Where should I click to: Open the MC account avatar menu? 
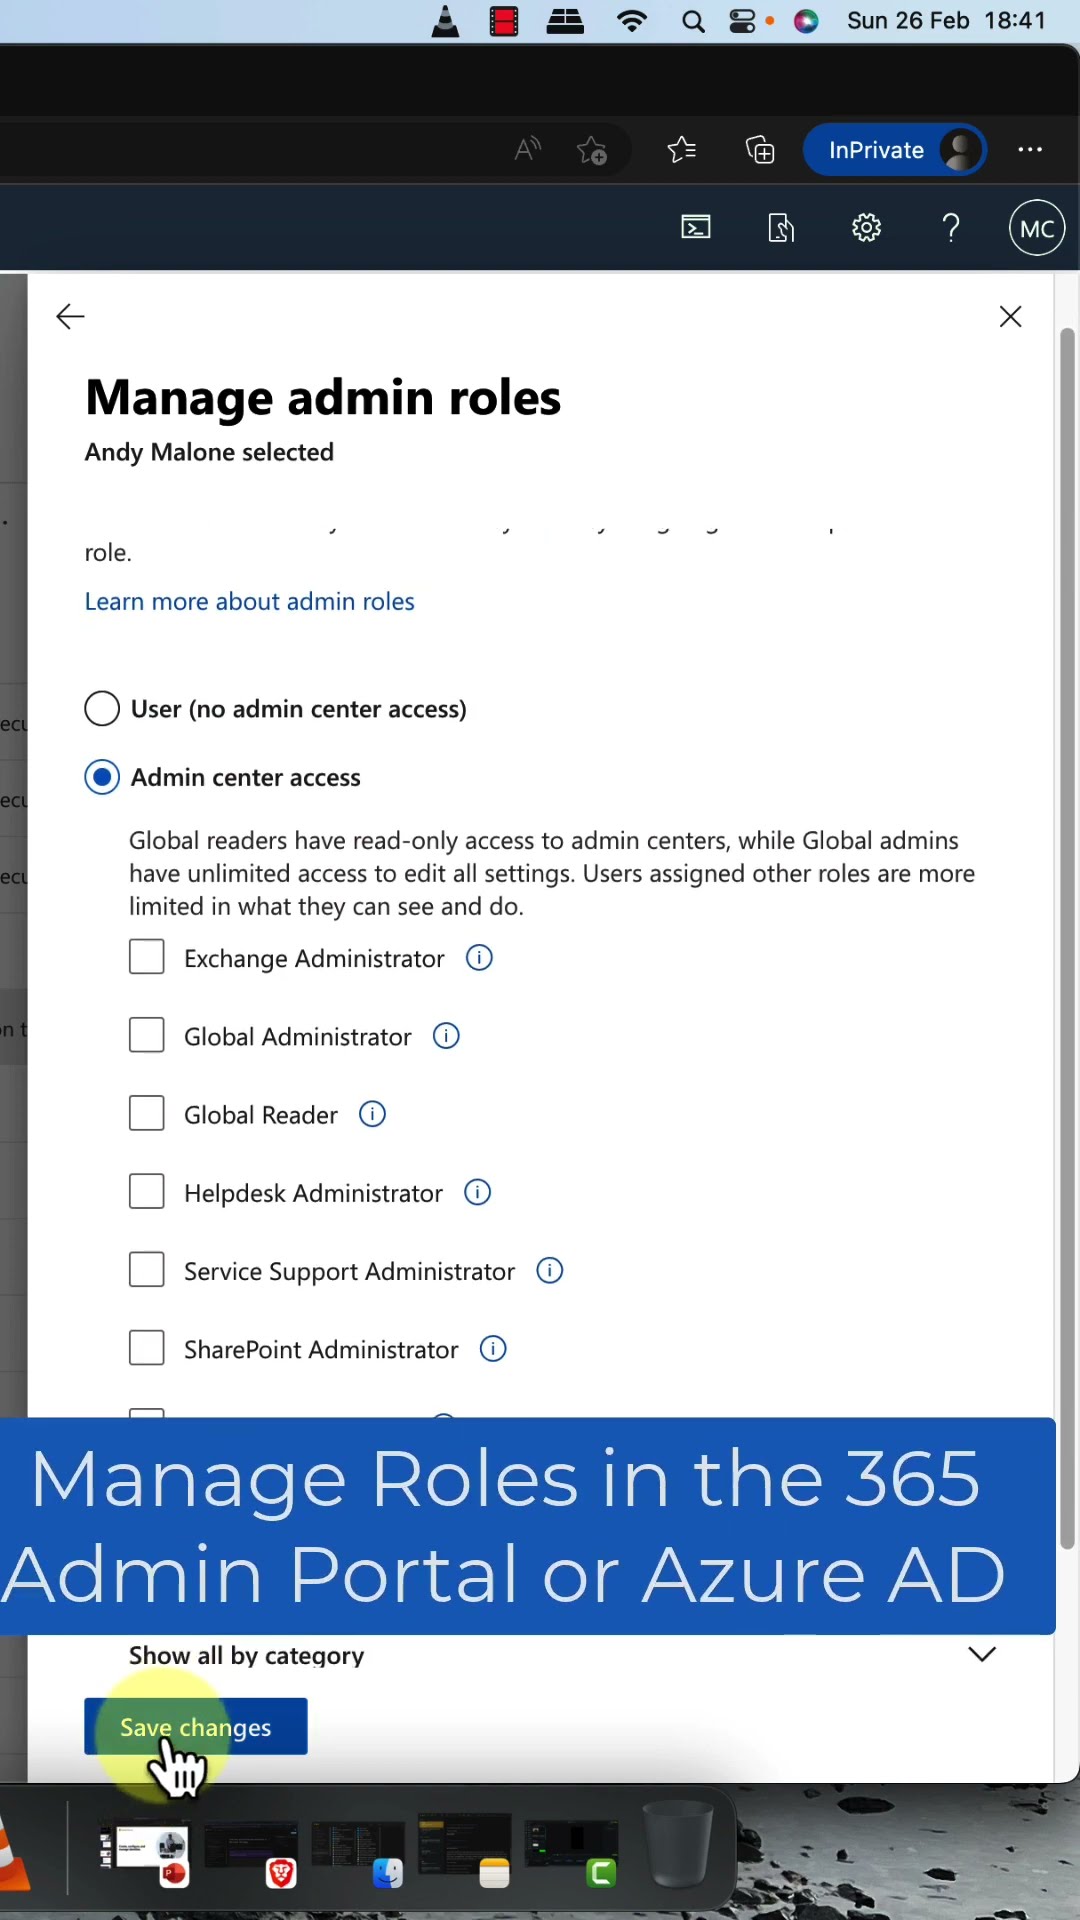tap(1037, 228)
